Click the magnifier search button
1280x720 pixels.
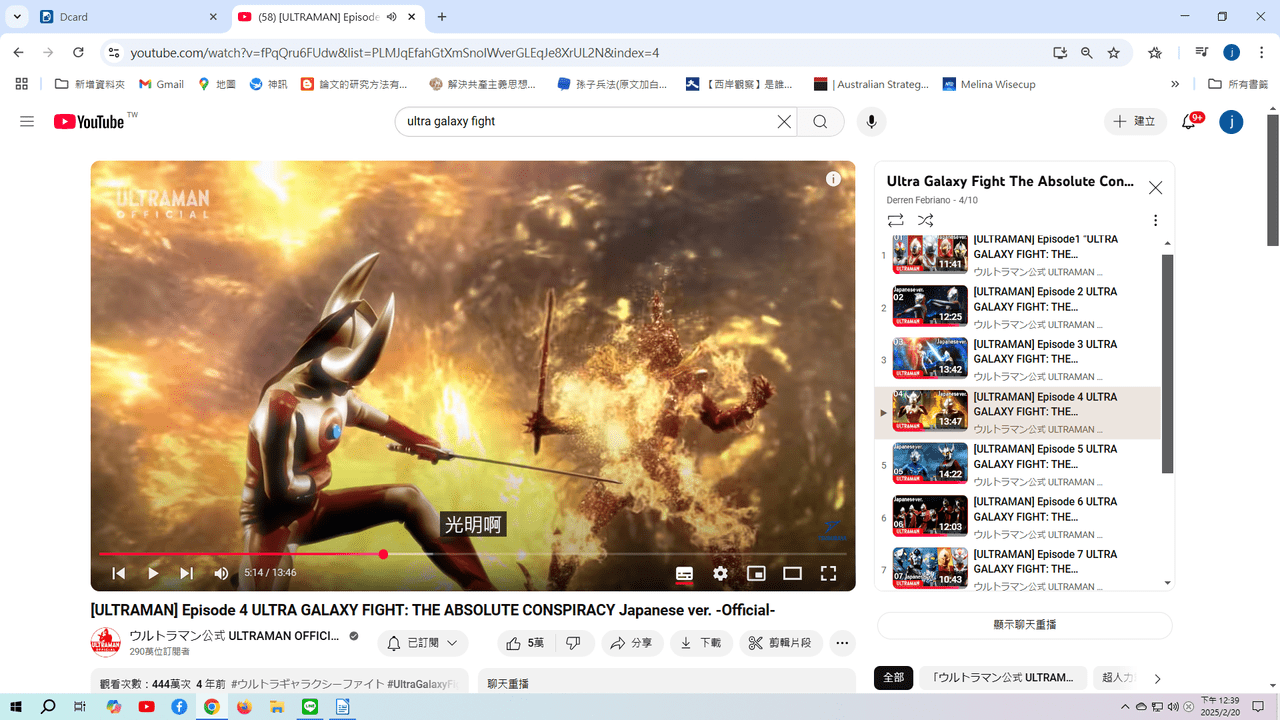820,121
